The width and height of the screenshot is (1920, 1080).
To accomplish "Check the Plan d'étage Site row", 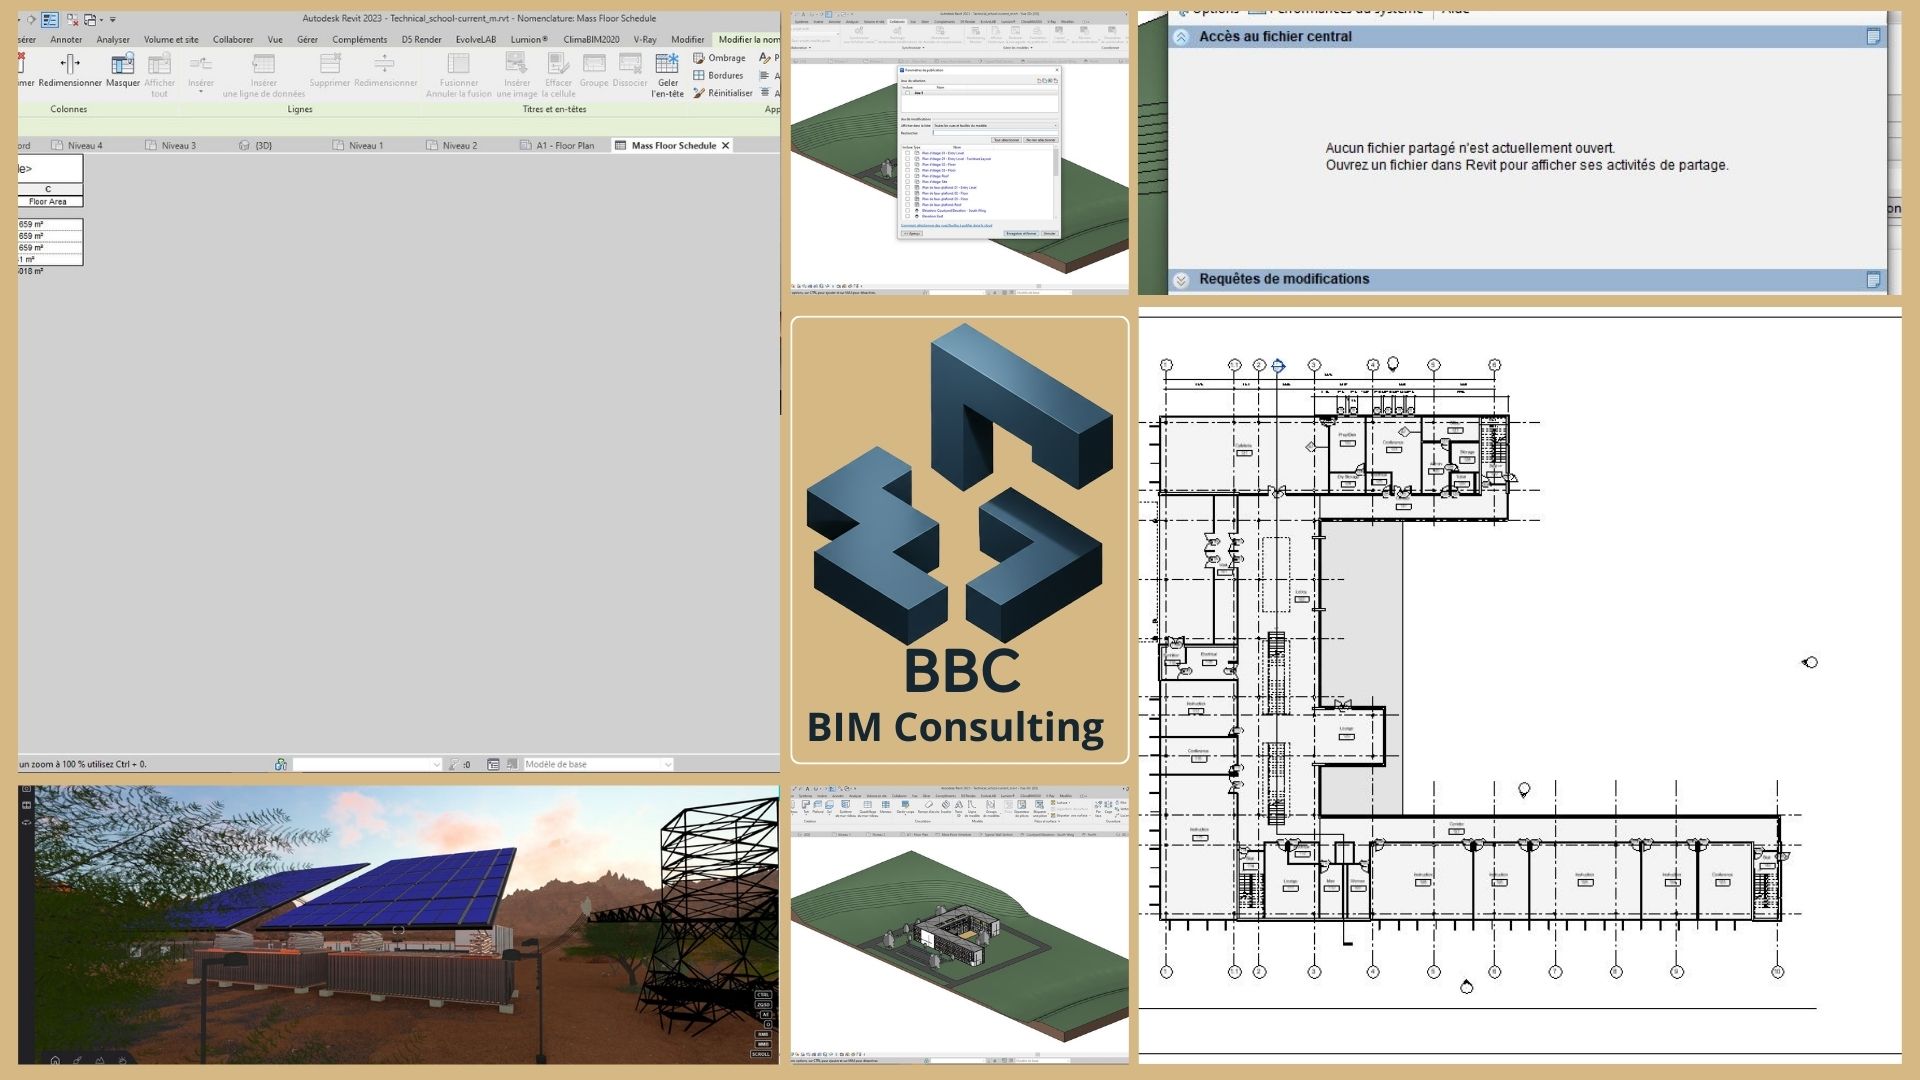I will coord(908,182).
